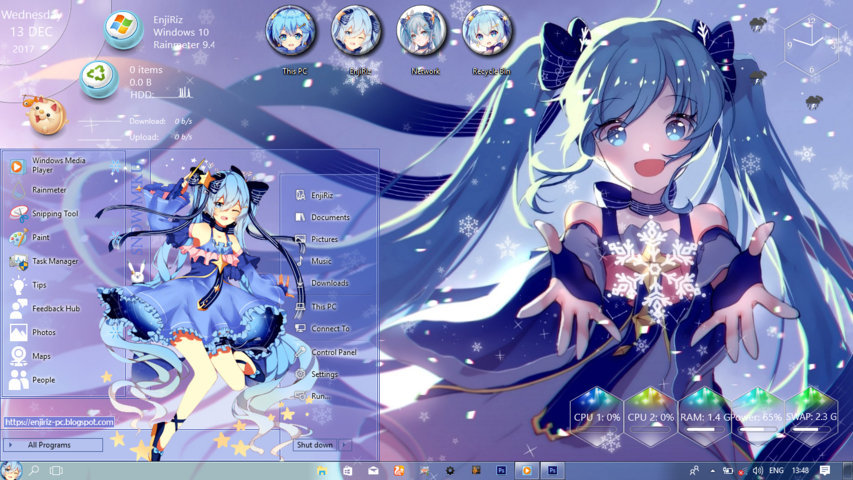Open taskbar search magnifier

pyautogui.click(x=34, y=470)
